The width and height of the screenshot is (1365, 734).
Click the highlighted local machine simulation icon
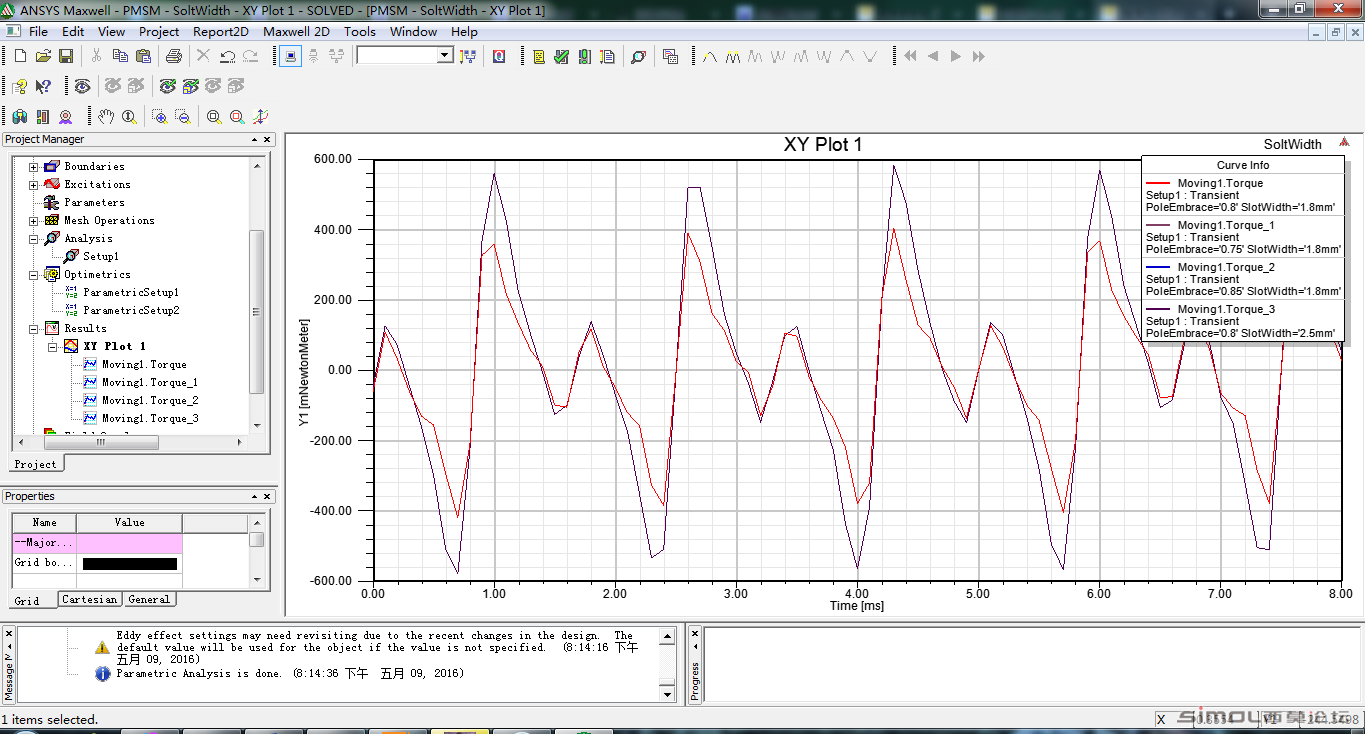point(290,56)
